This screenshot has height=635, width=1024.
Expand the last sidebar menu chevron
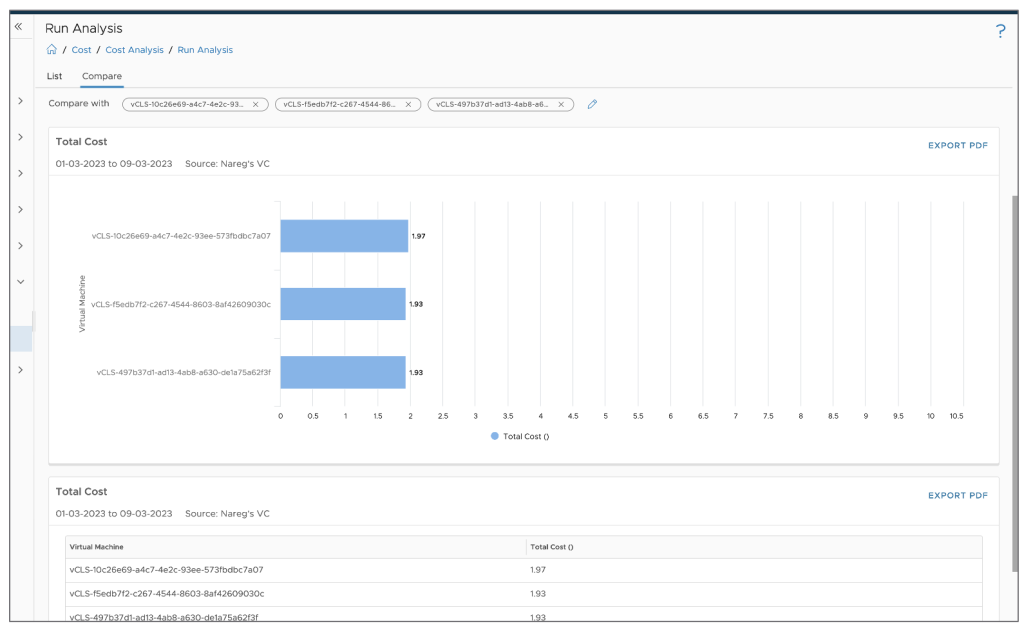coord(20,370)
